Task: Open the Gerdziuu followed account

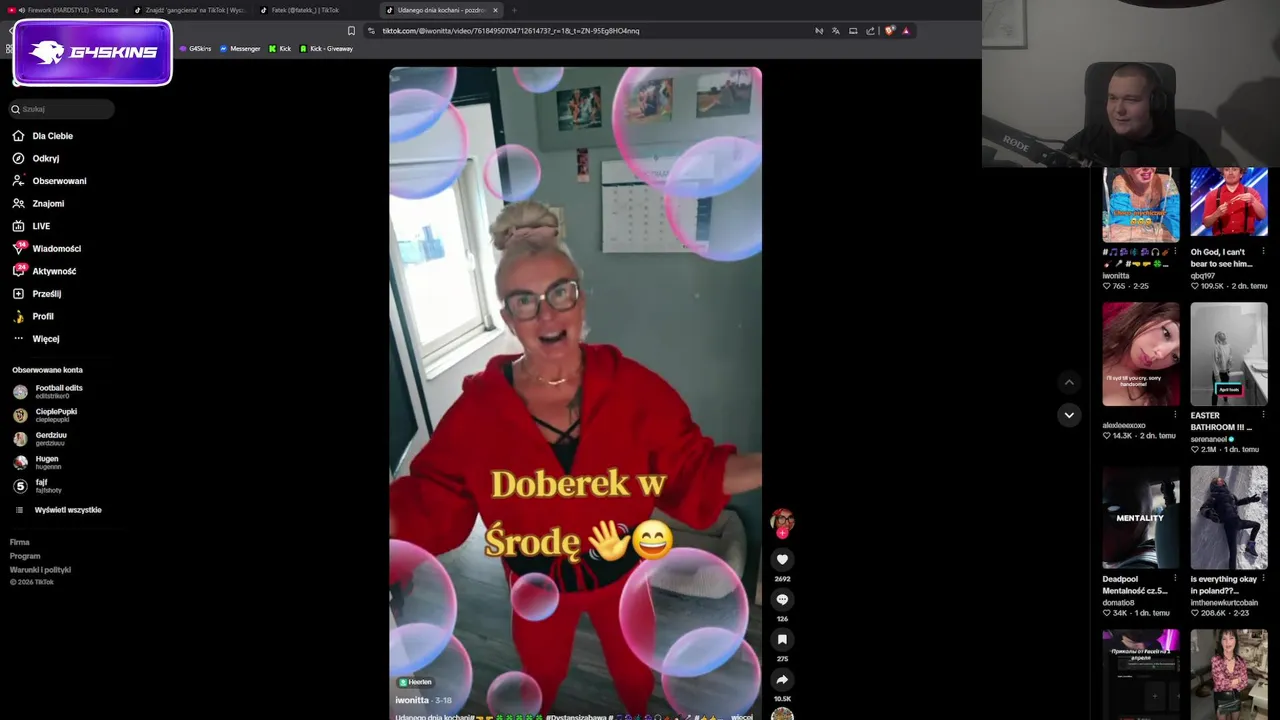Action: (x=40, y=438)
